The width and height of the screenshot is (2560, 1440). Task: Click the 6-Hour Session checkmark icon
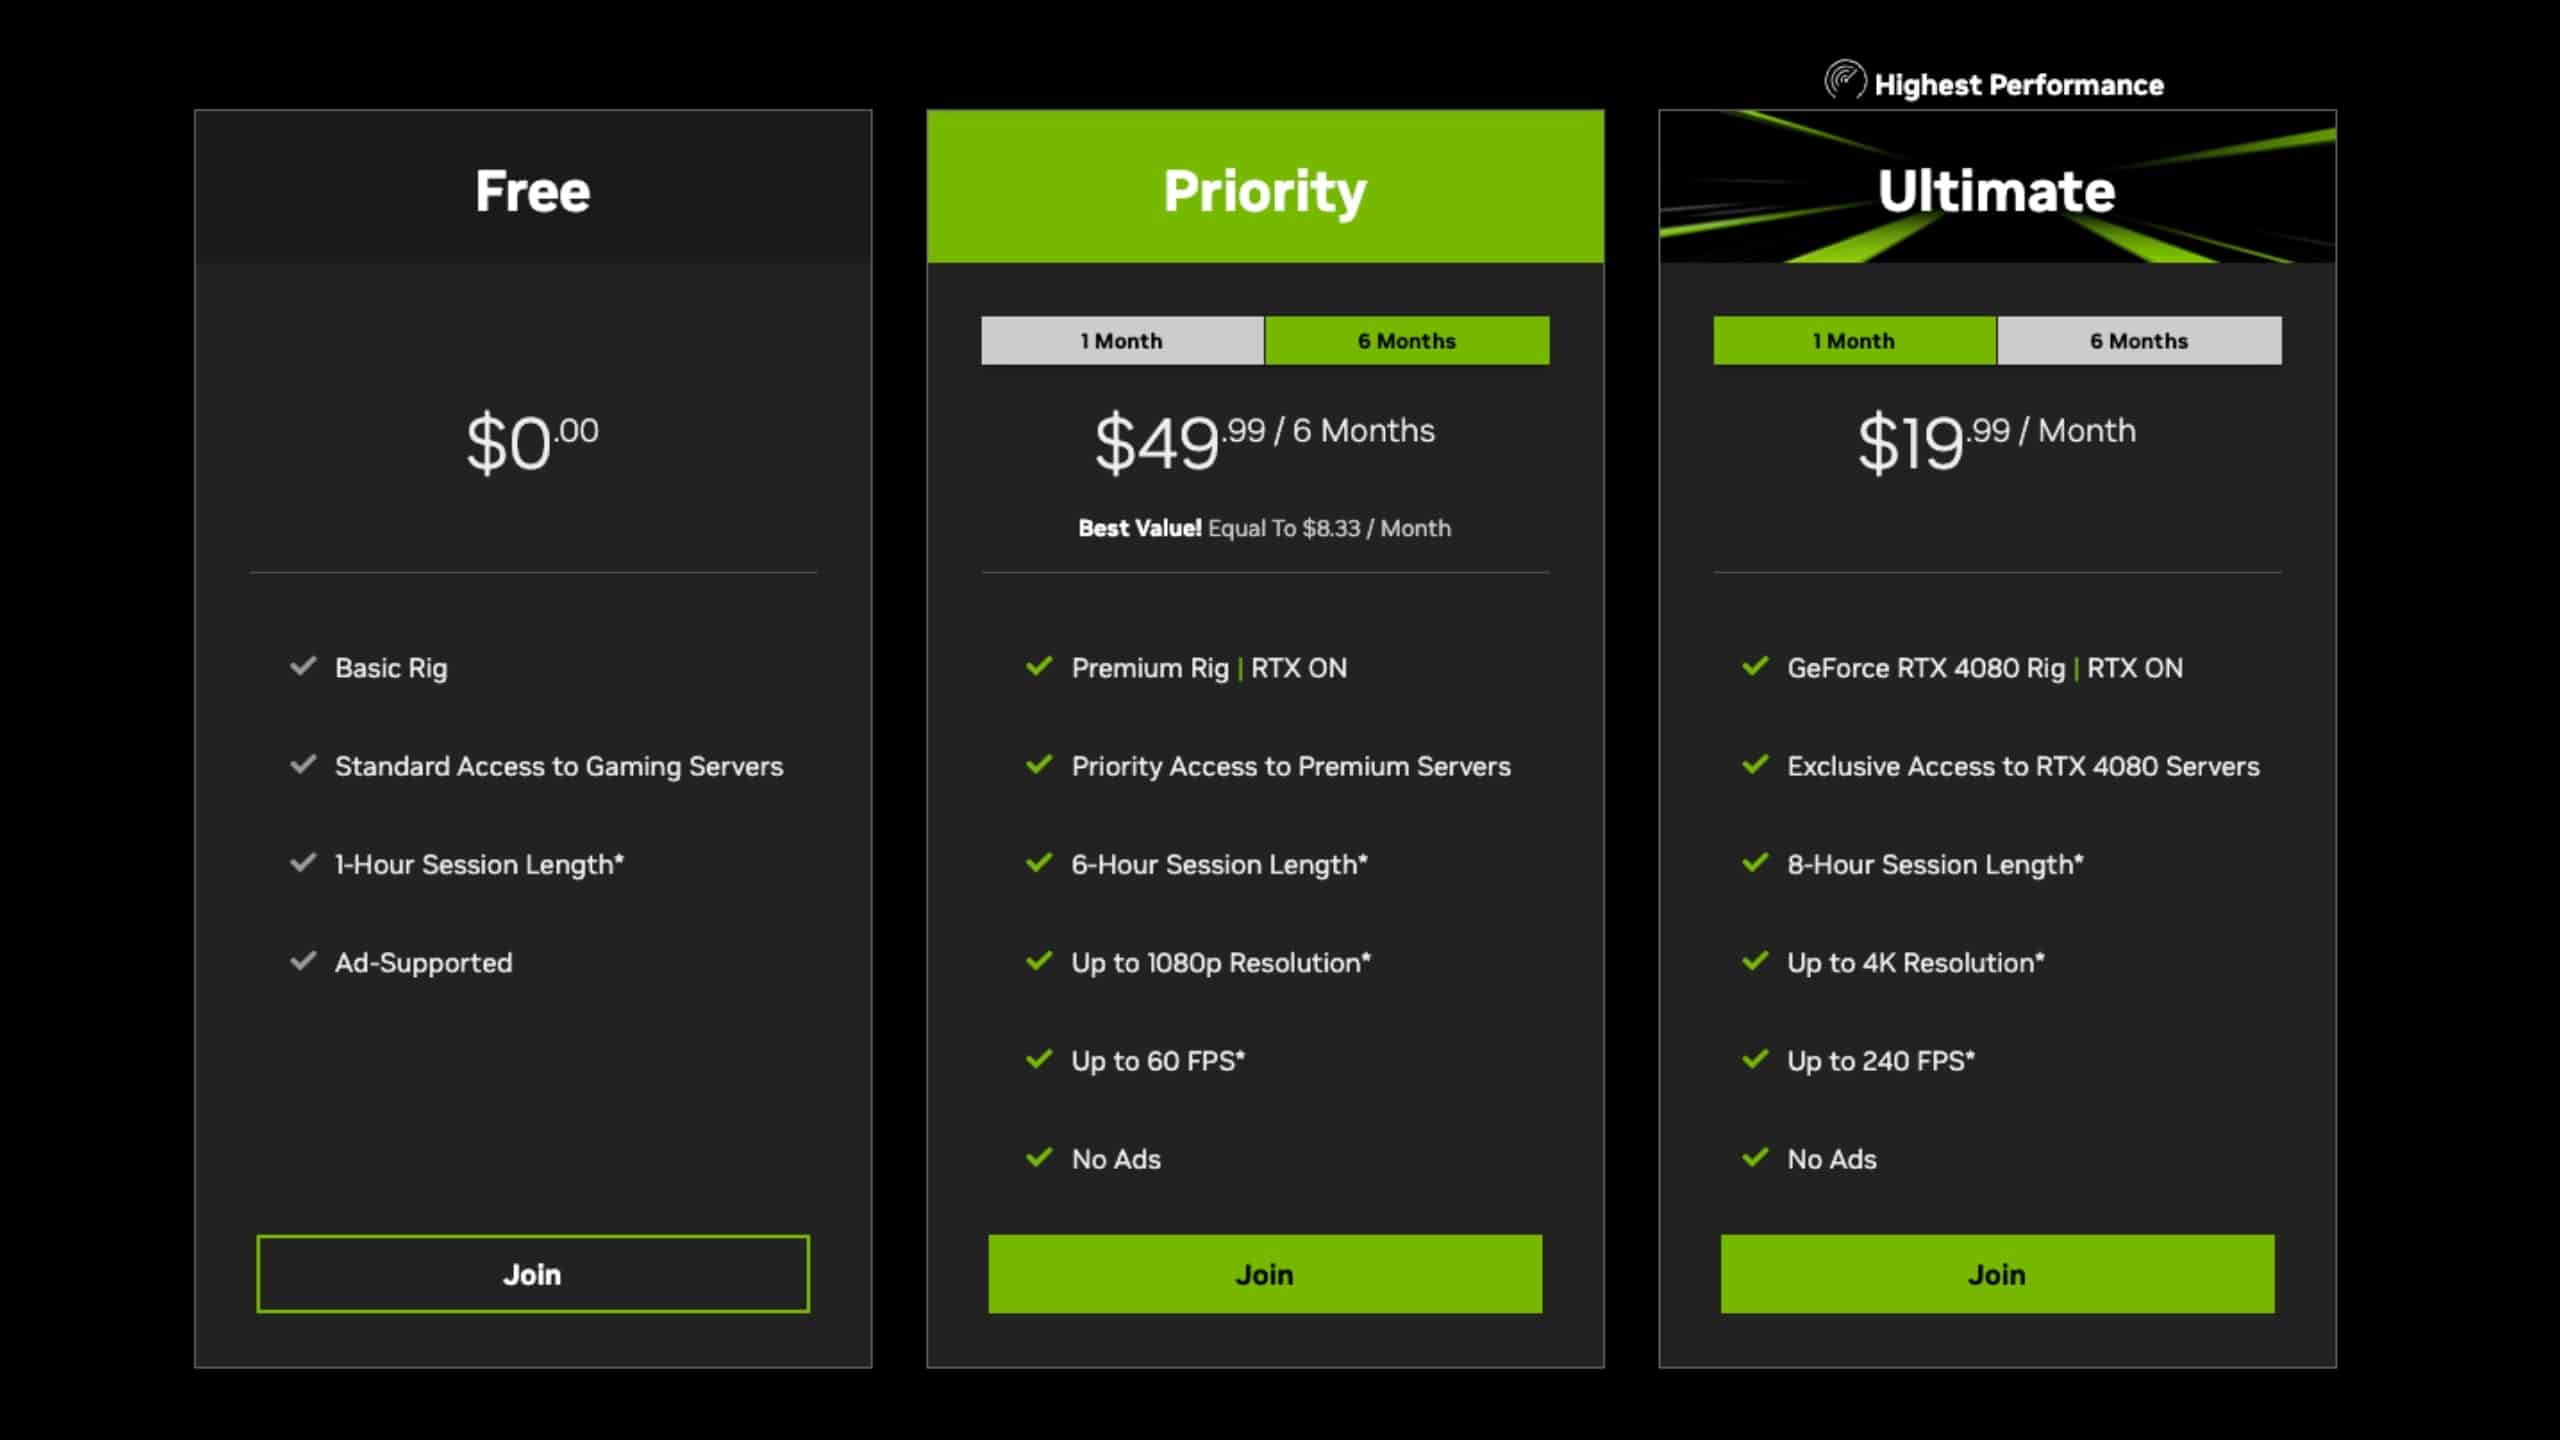(1037, 863)
